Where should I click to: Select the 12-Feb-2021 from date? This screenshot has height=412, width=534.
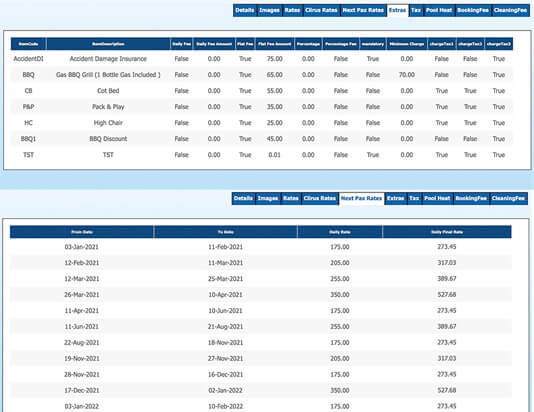click(x=82, y=263)
